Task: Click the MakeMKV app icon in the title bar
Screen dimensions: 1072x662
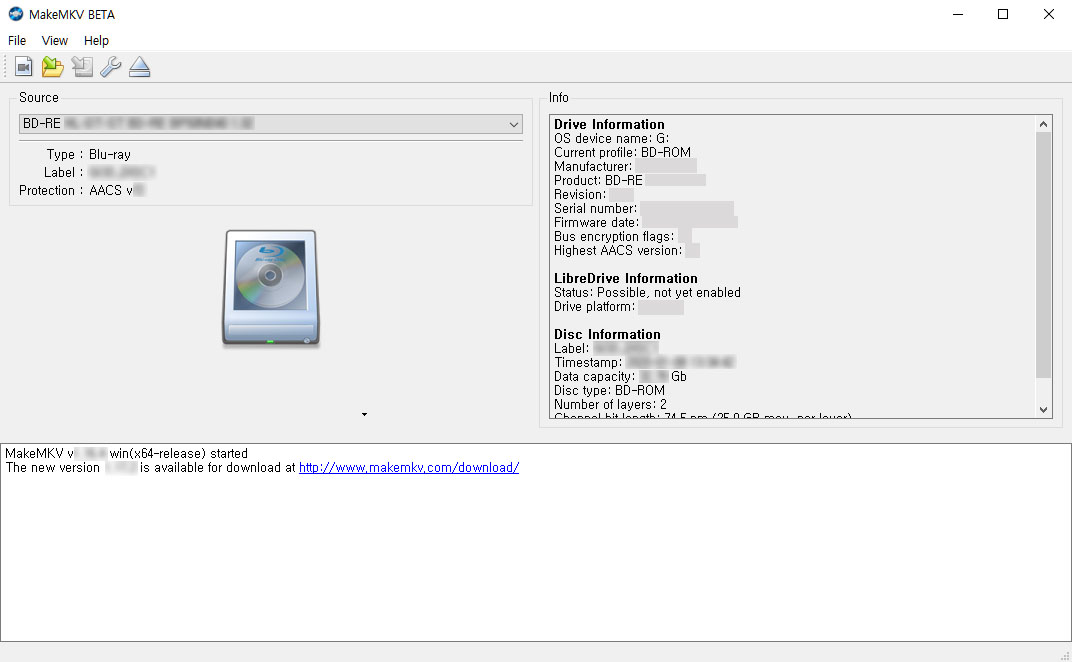Action: (x=16, y=14)
